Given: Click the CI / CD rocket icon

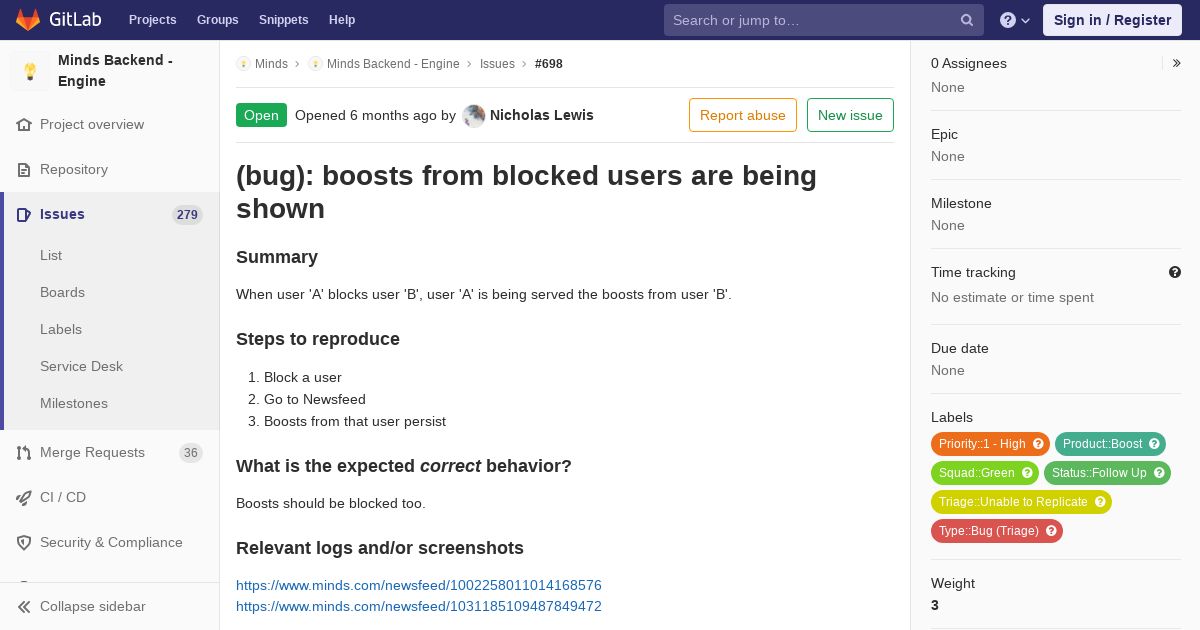Looking at the screenshot, I should (24, 498).
